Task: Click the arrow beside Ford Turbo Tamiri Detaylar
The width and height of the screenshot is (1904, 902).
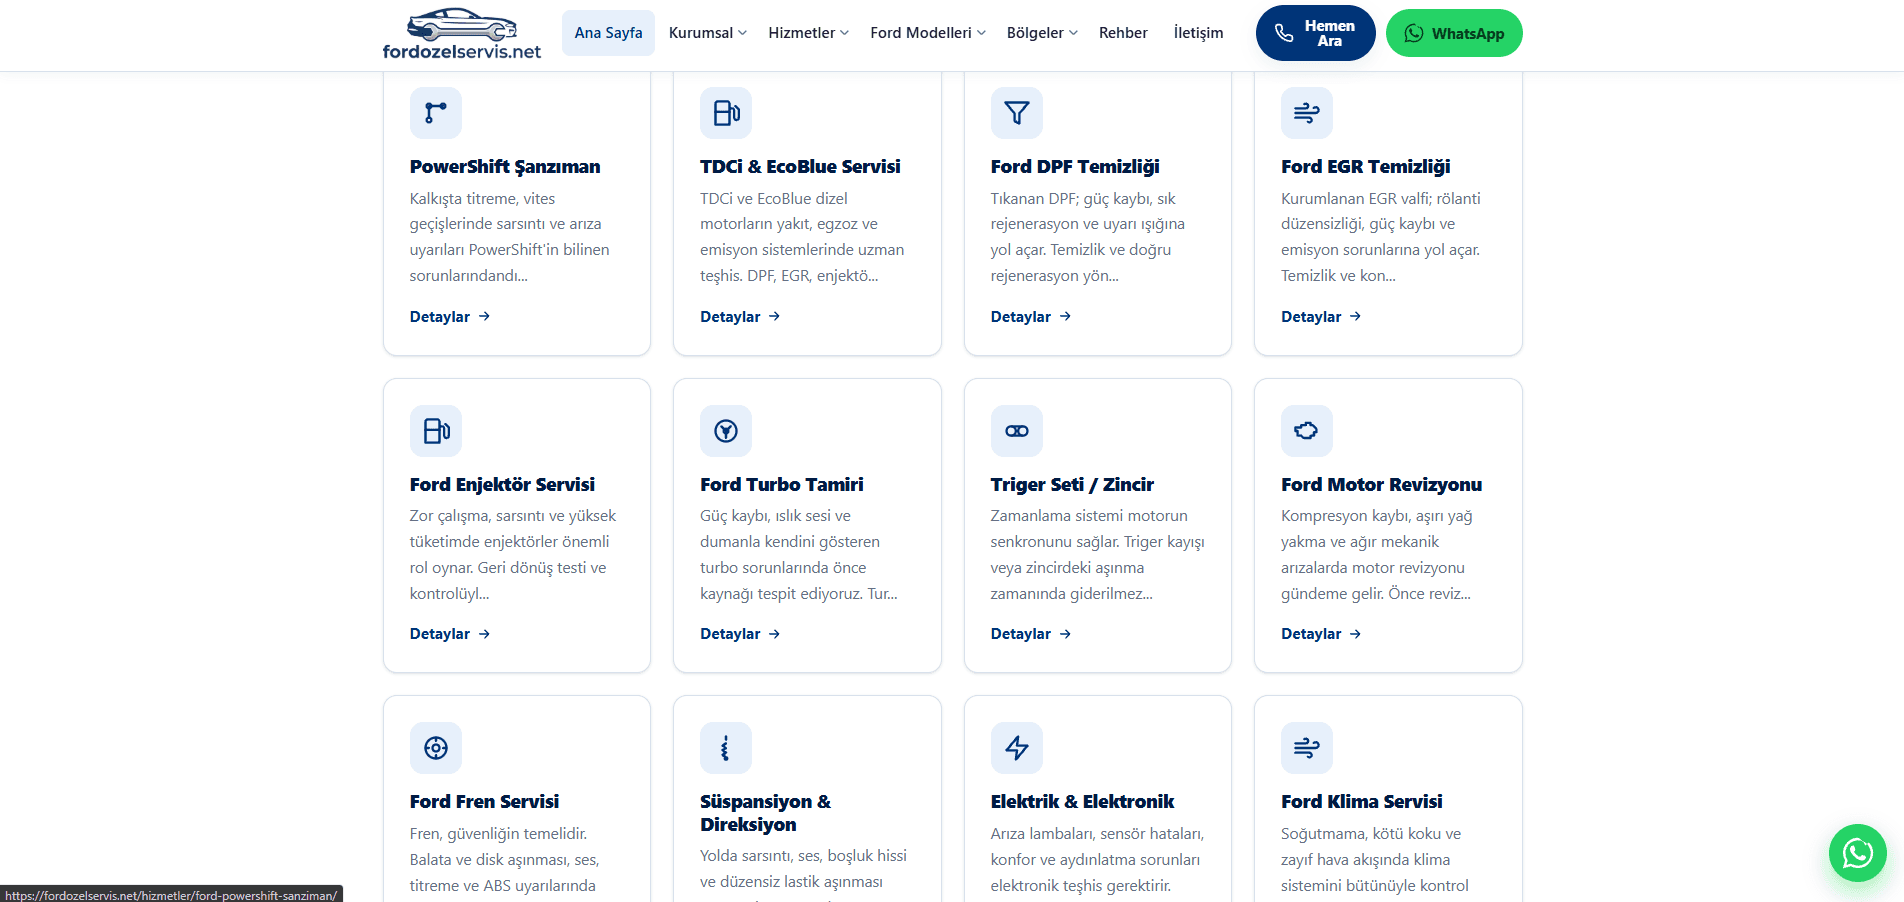Action: point(774,634)
